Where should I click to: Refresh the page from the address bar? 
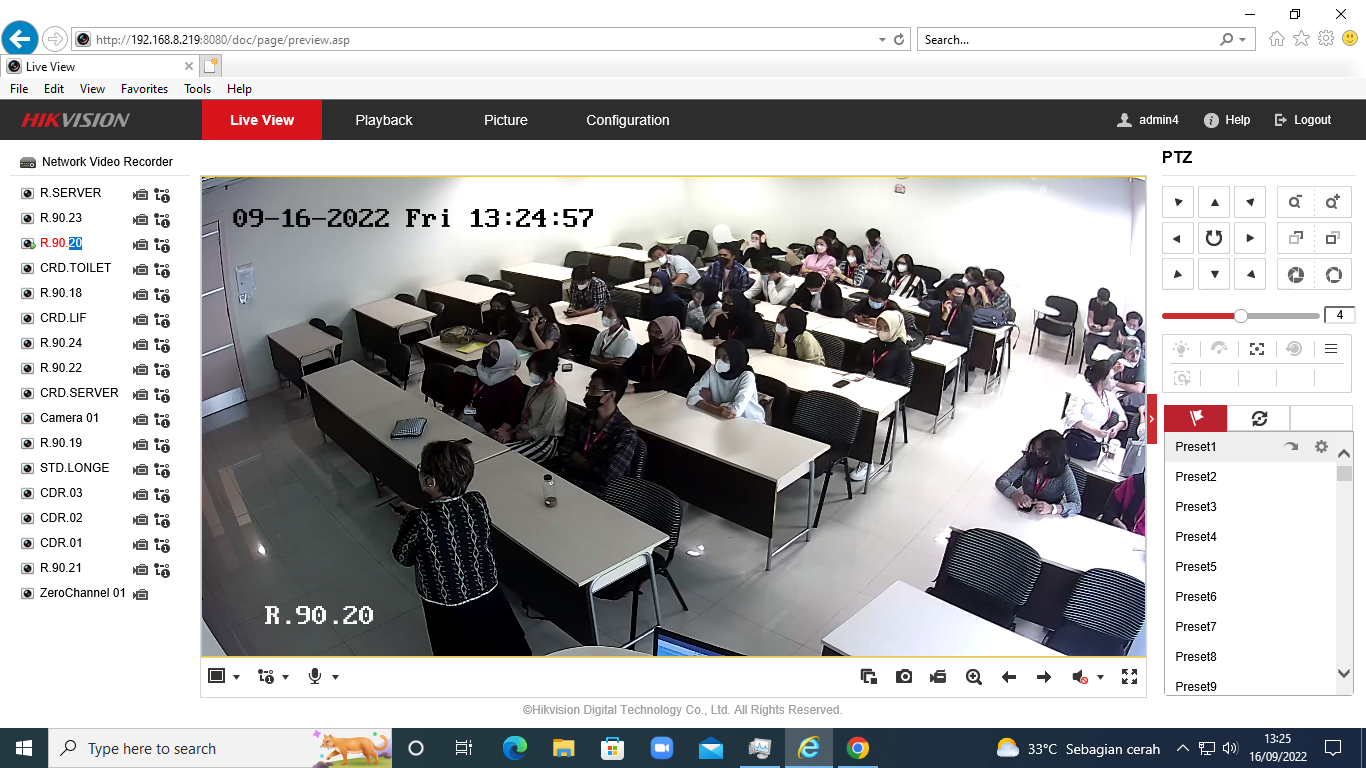click(x=899, y=40)
